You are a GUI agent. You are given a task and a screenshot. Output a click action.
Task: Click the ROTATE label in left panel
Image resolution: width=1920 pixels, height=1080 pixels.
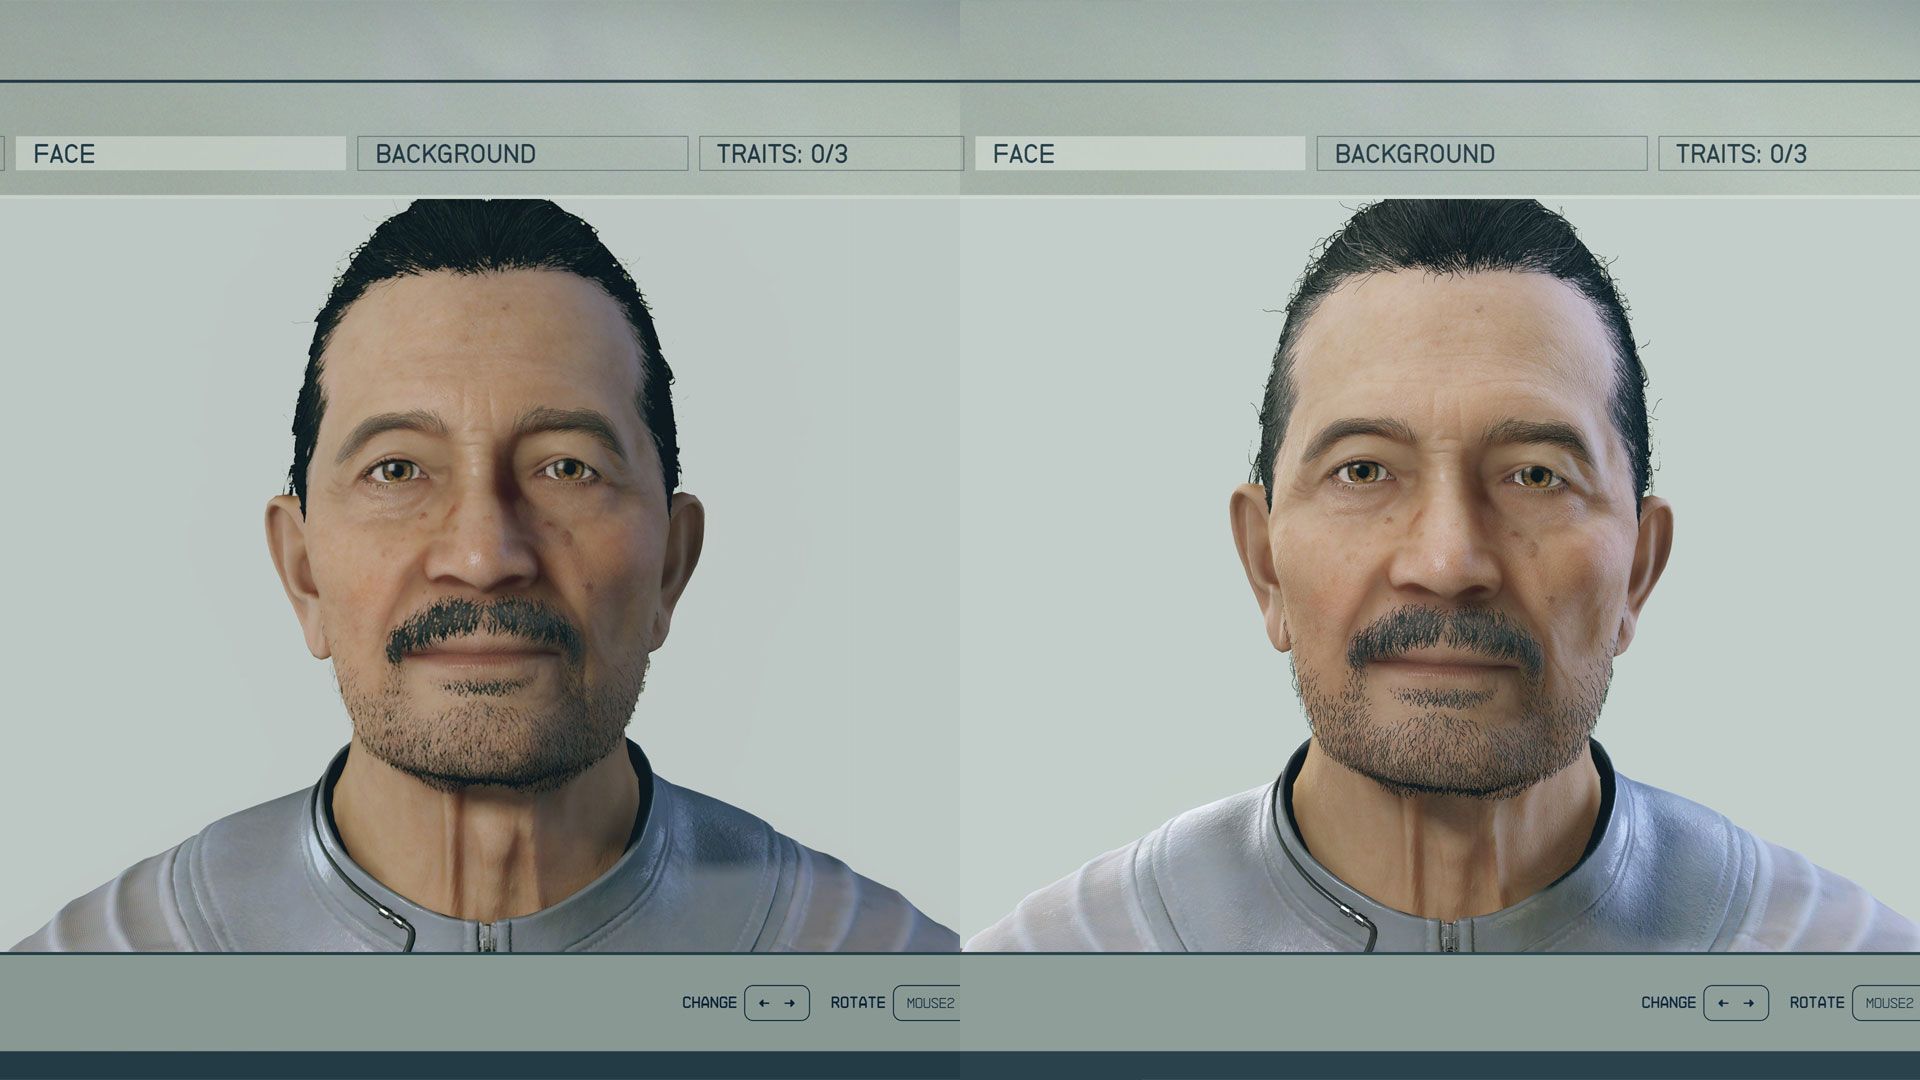click(858, 1003)
